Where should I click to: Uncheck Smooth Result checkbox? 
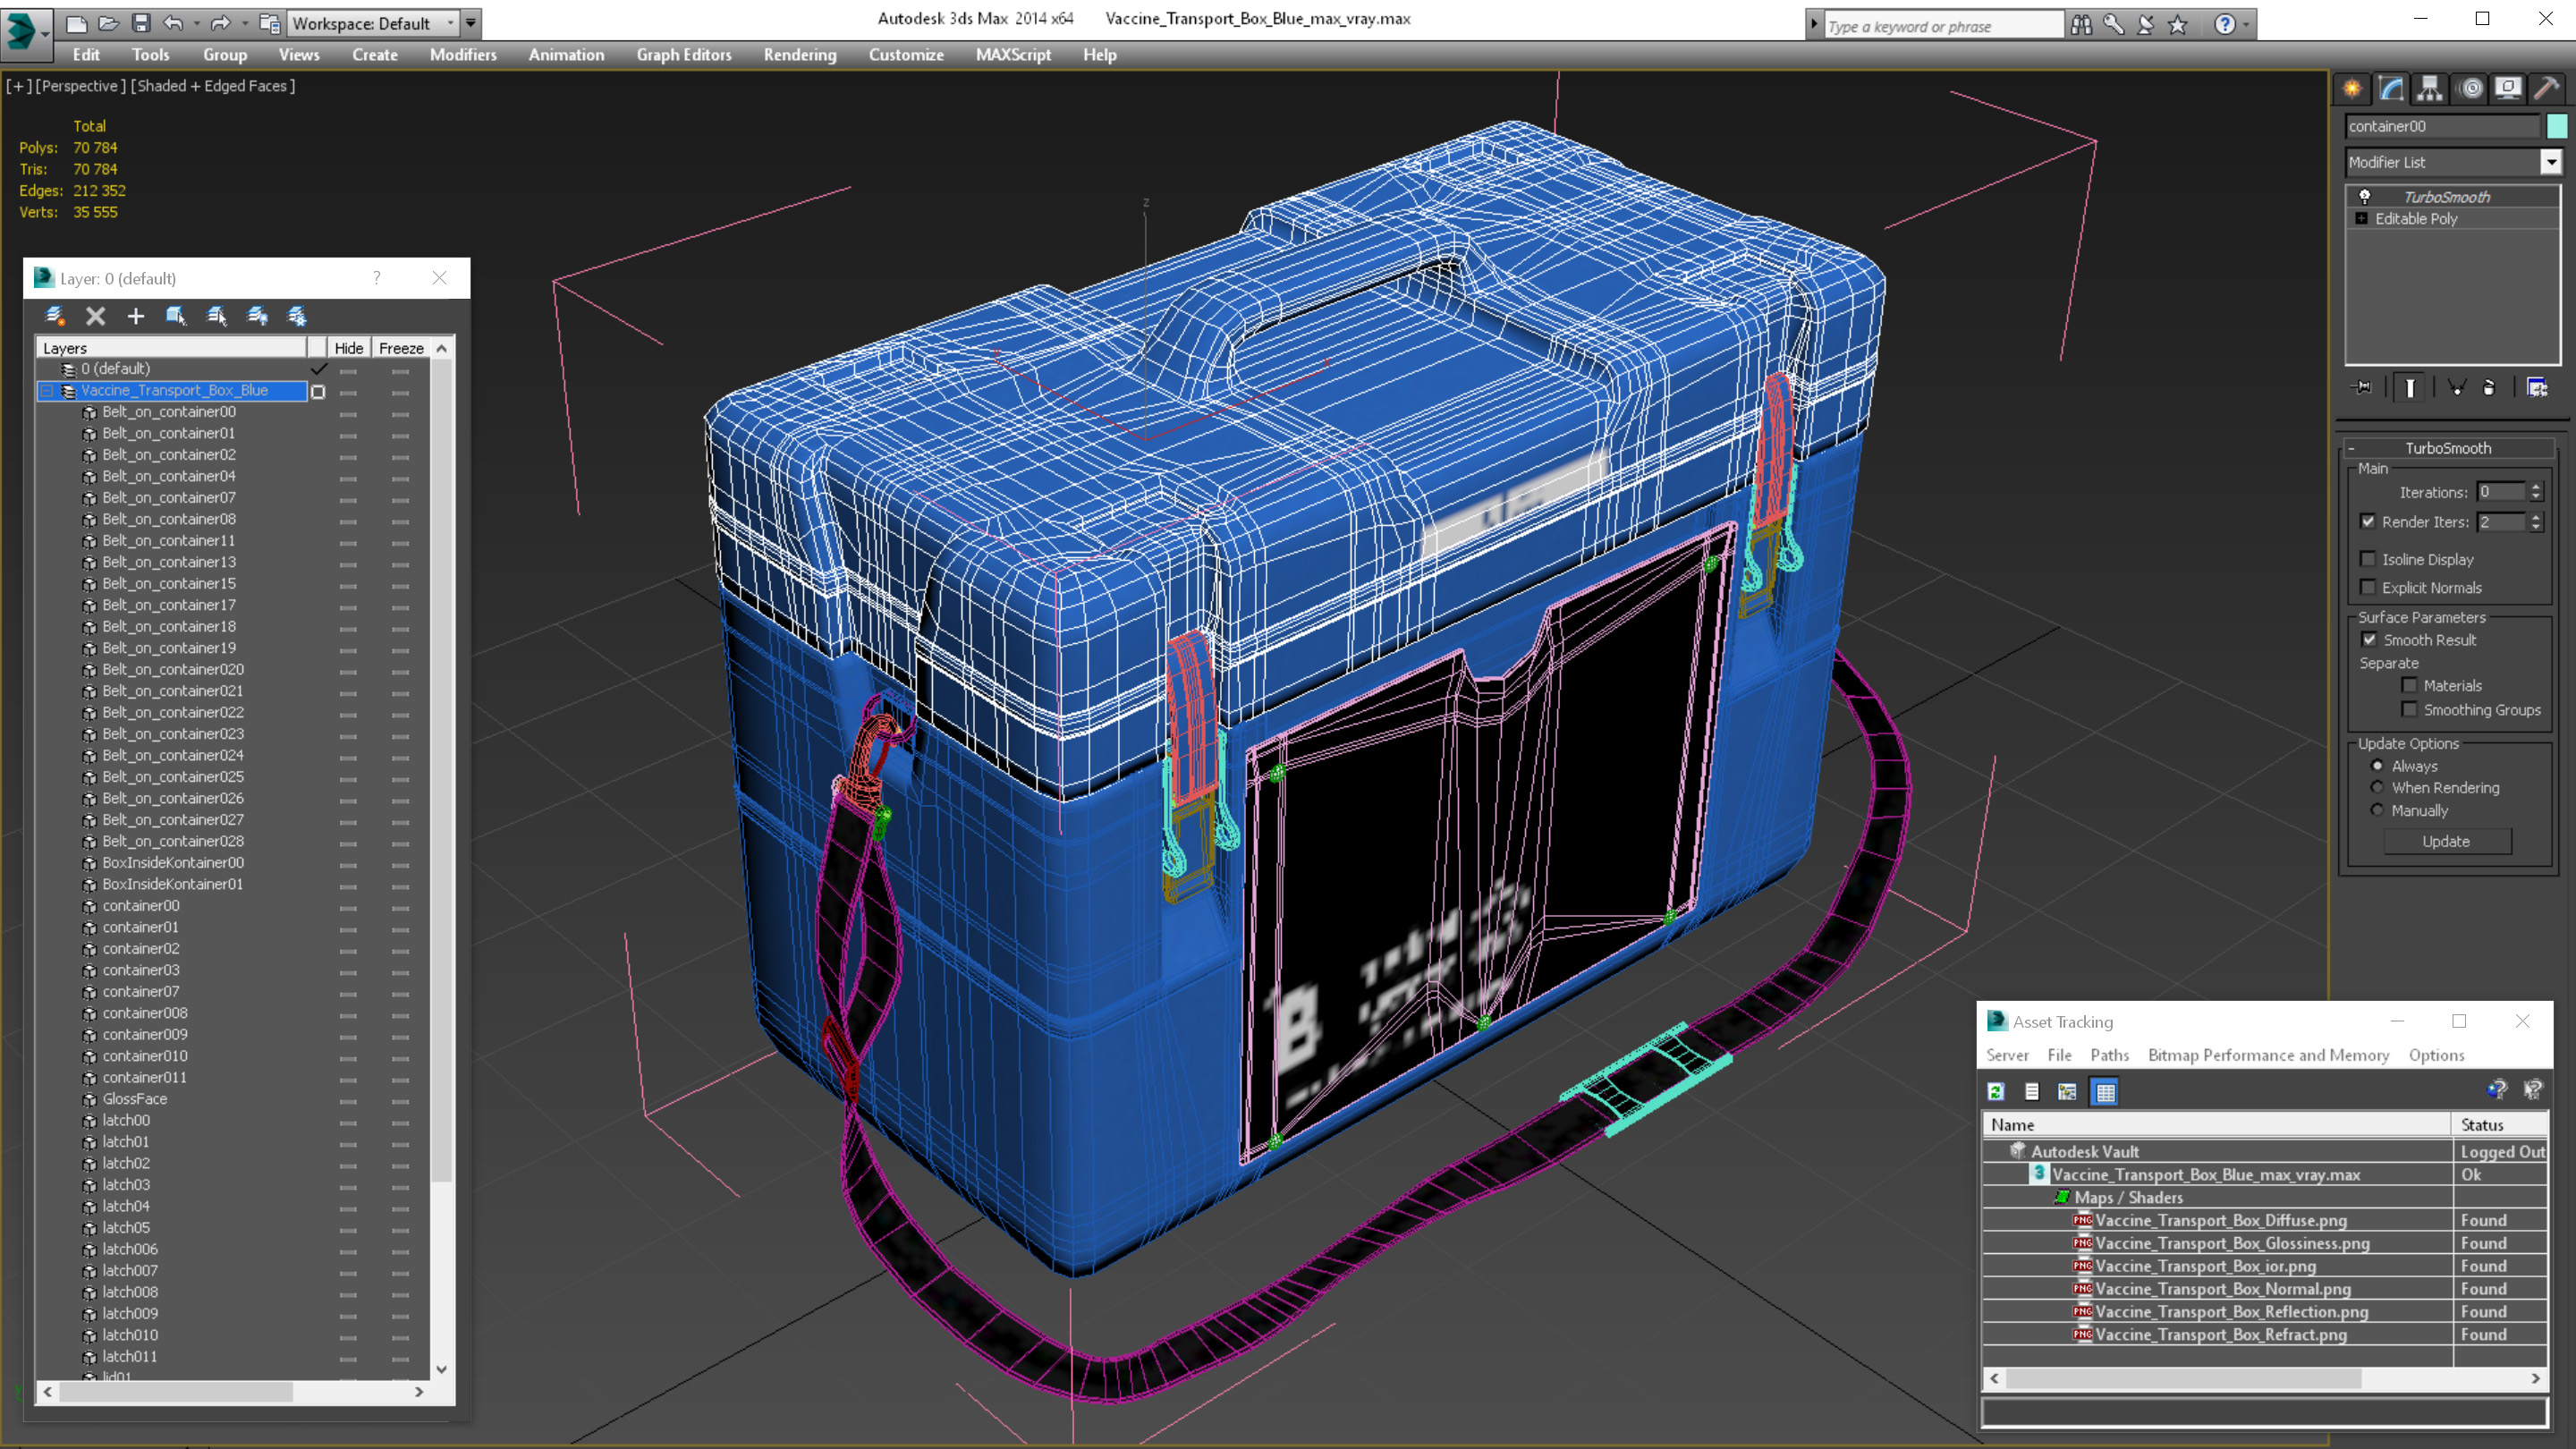click(x=2369, y=640)
